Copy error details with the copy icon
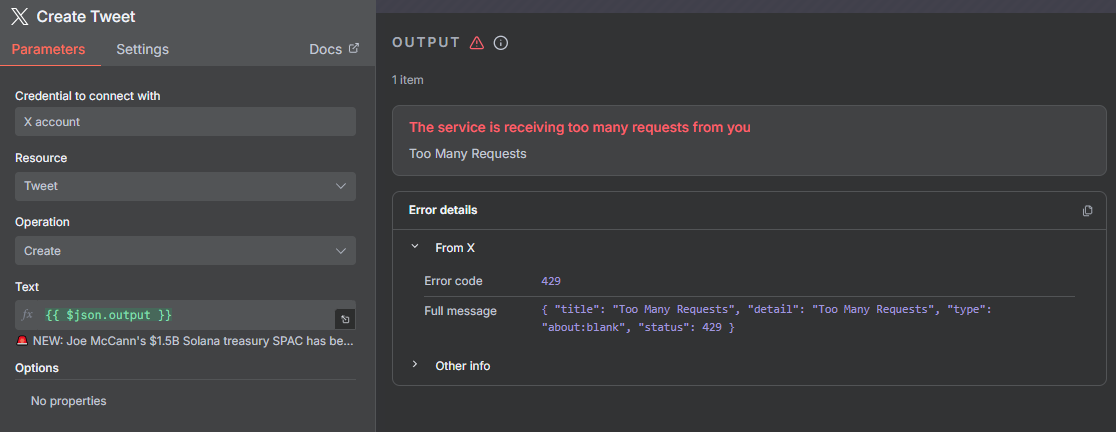This screenshot has height=432, width=1116. point(1088,211)
